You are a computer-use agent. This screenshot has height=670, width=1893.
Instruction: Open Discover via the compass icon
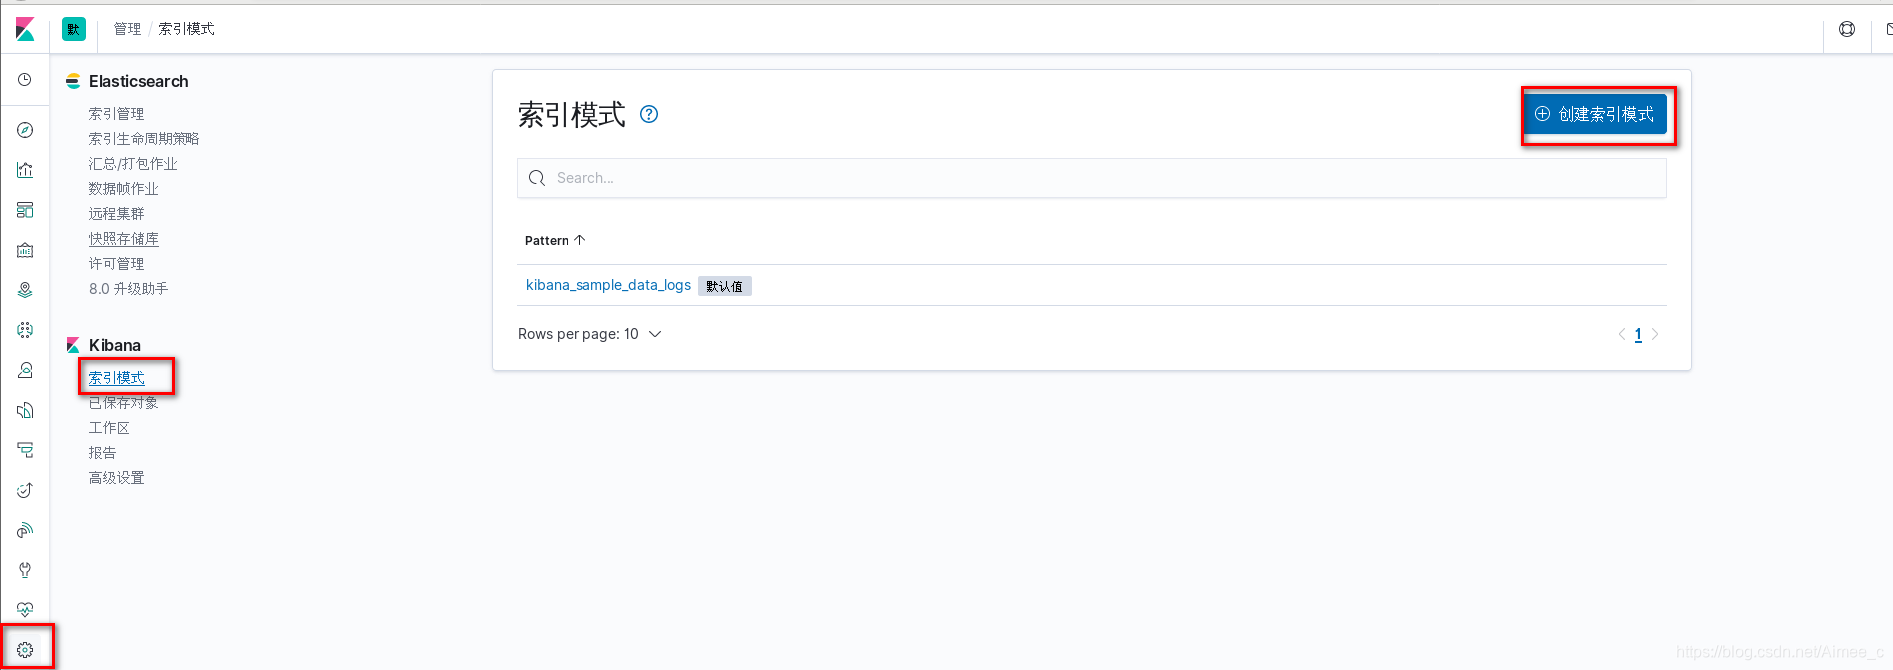(25, 130)
